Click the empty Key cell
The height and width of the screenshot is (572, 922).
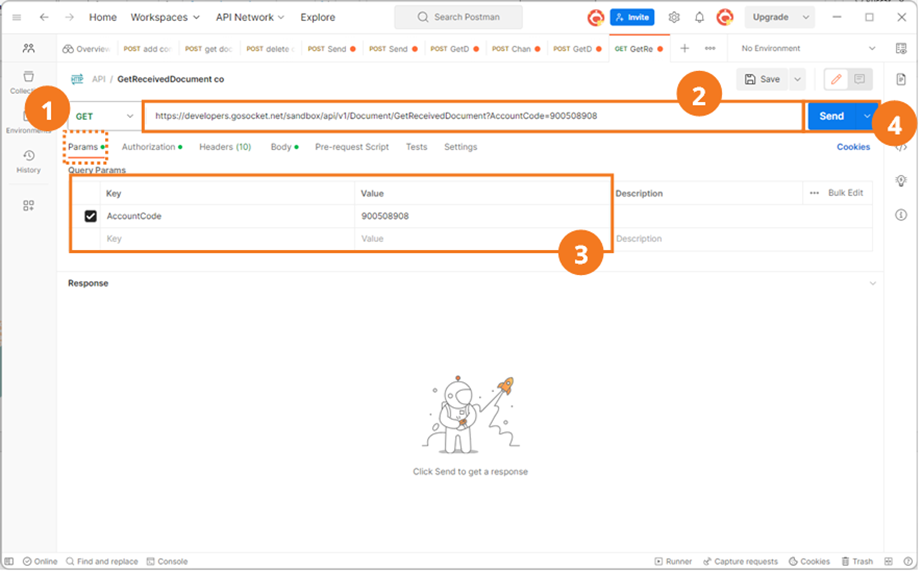(x=228, y=239)
